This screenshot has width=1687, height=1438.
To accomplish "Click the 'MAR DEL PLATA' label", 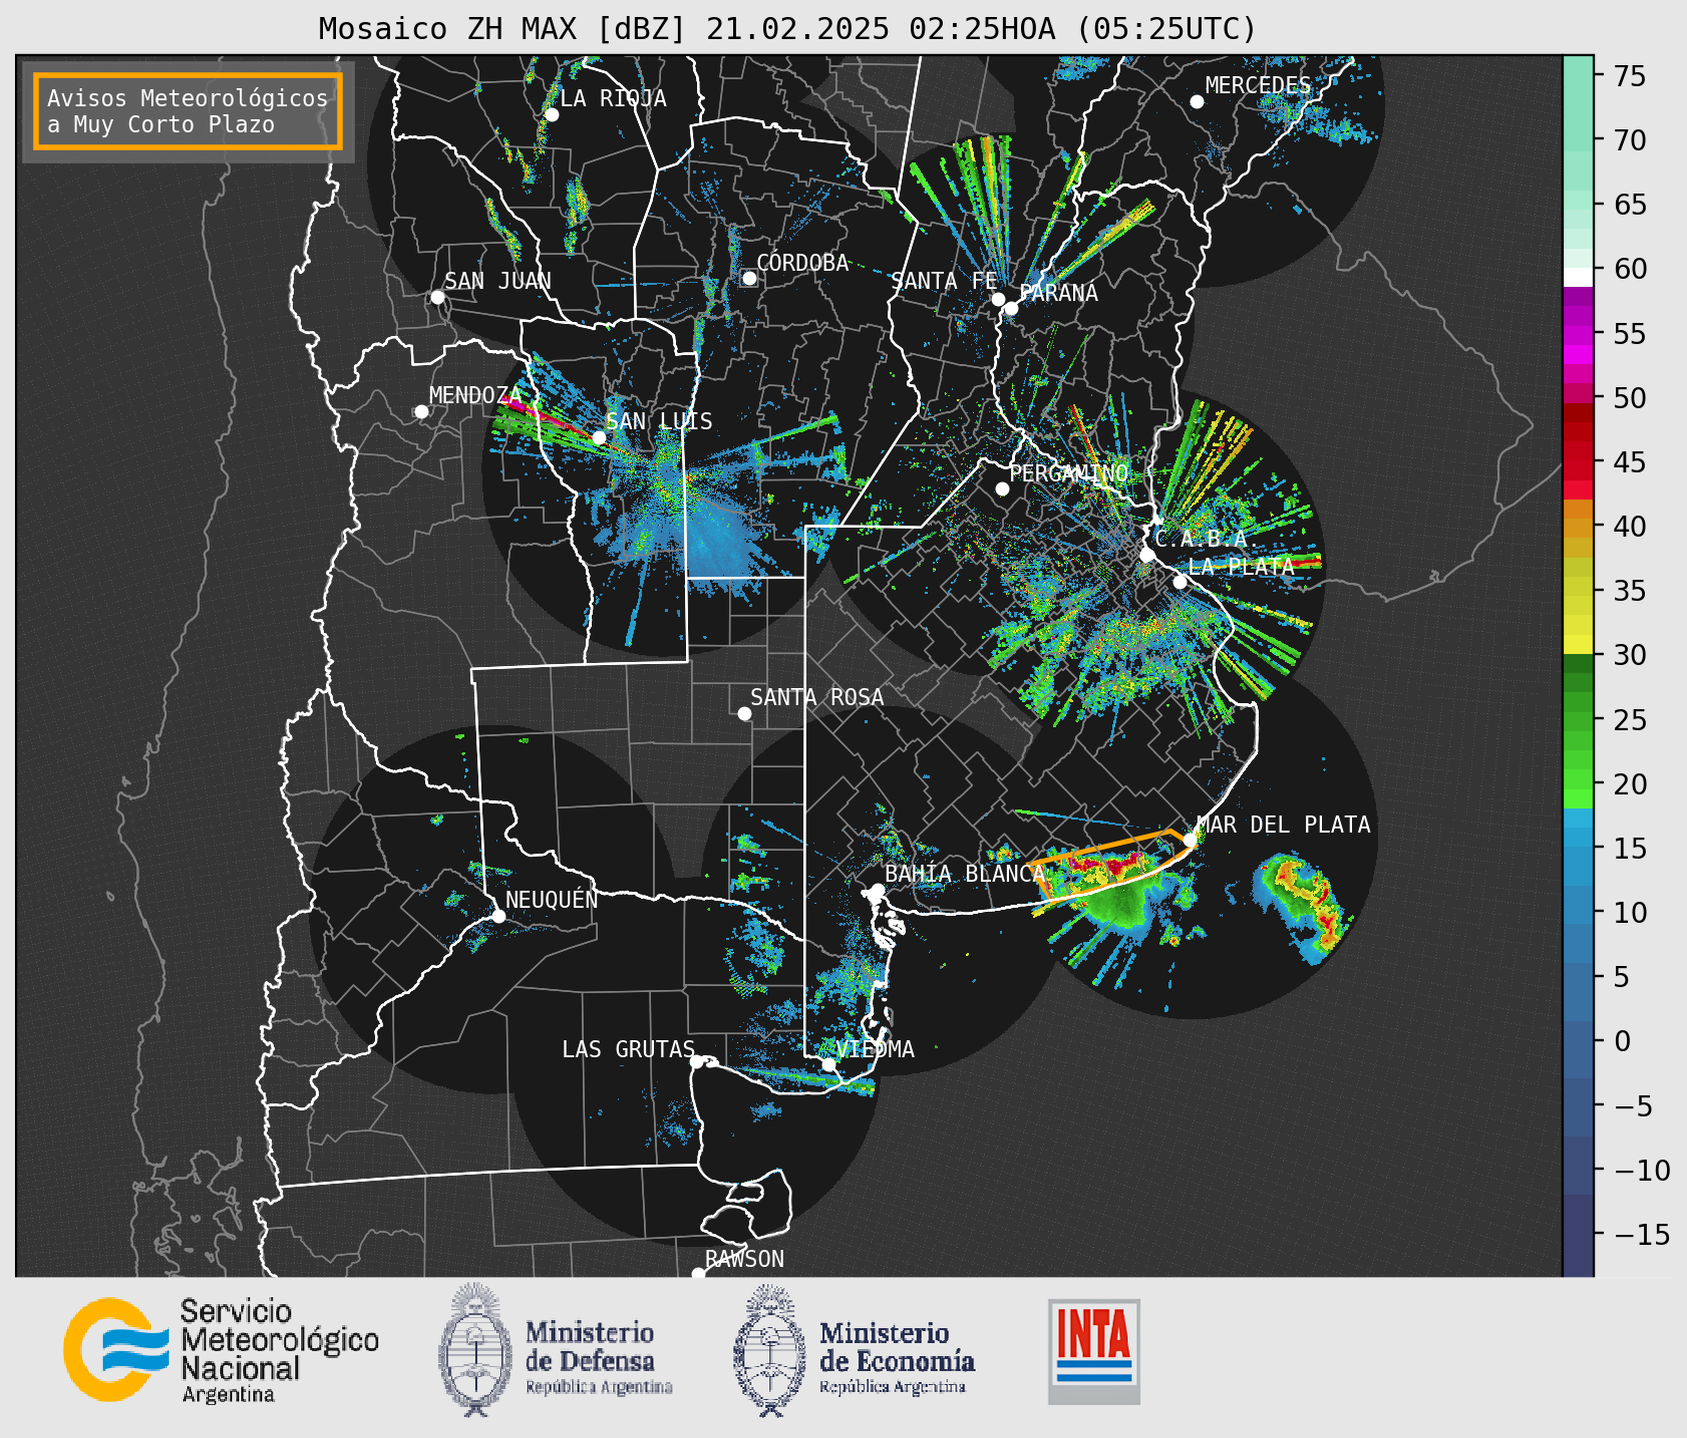I will coord(1283,825).
